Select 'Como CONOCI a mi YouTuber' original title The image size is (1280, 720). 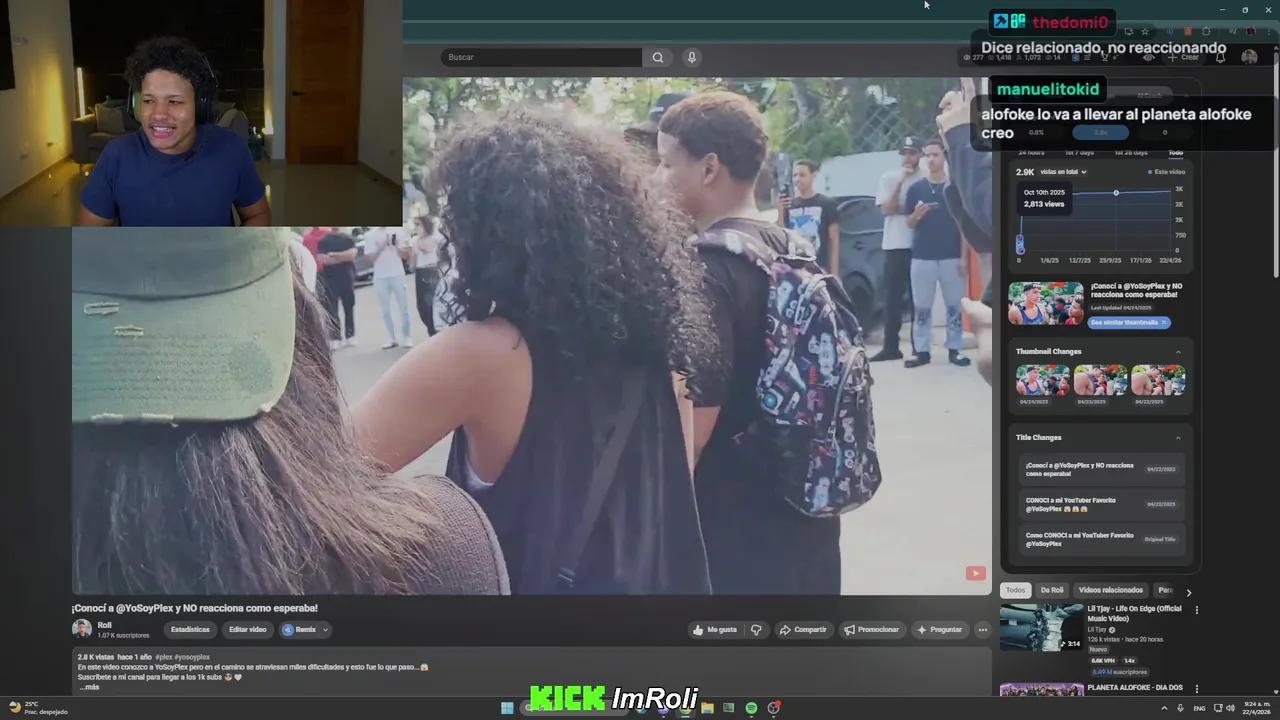click(1101, 539)
